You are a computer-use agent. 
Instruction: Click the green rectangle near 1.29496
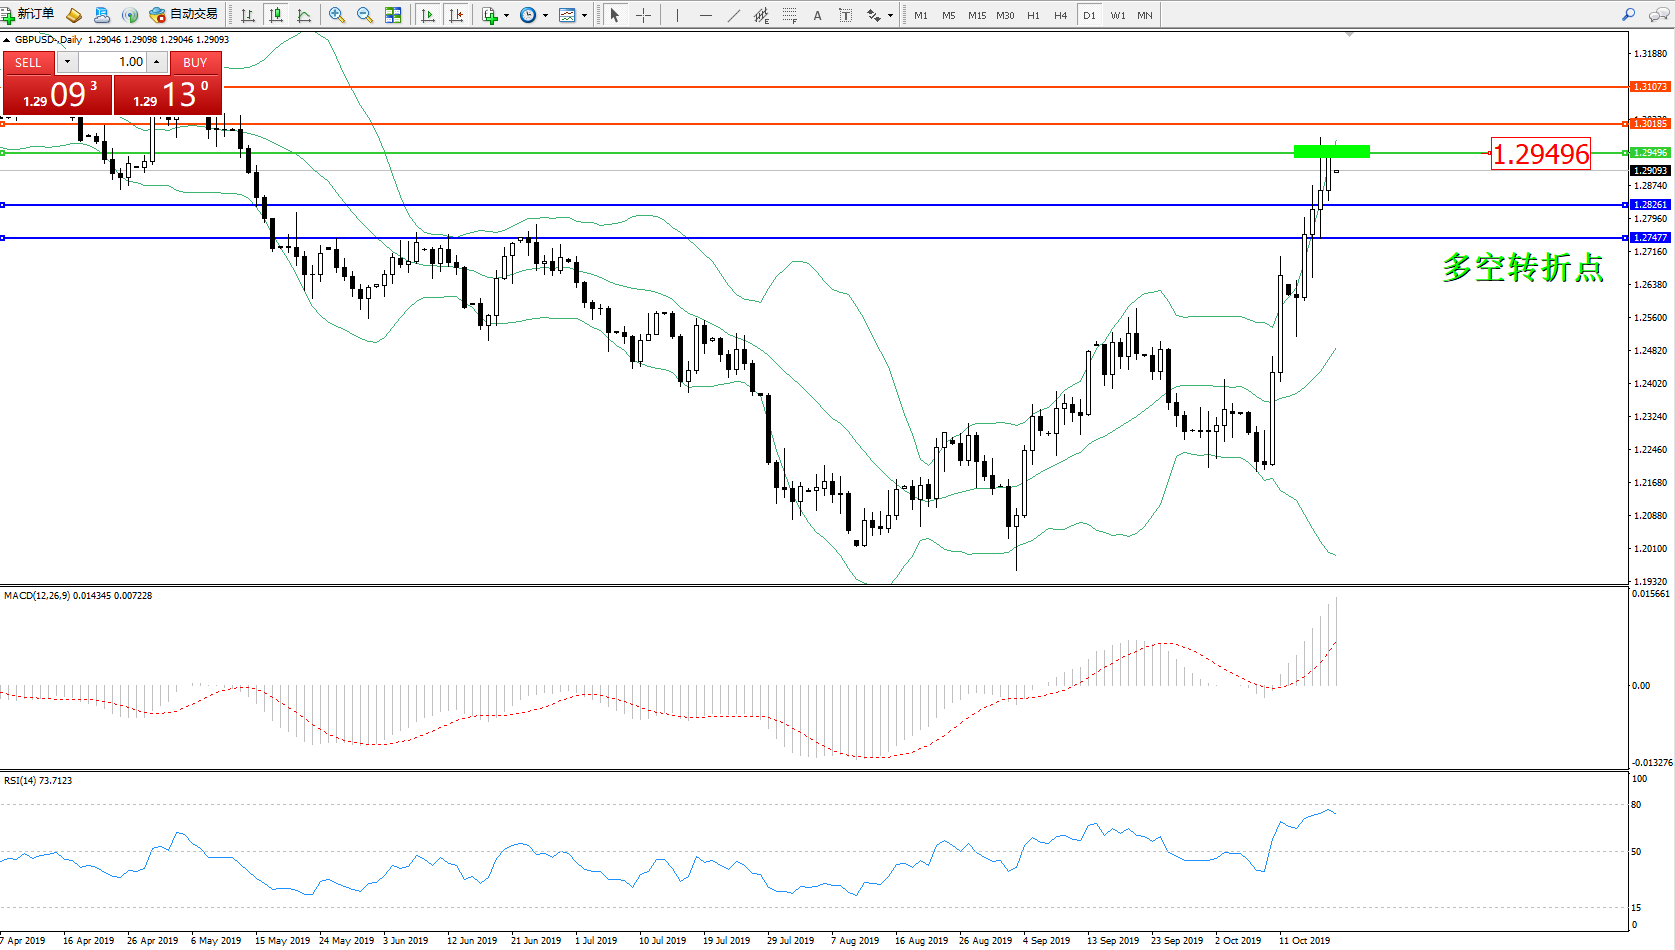point(1331,152)
